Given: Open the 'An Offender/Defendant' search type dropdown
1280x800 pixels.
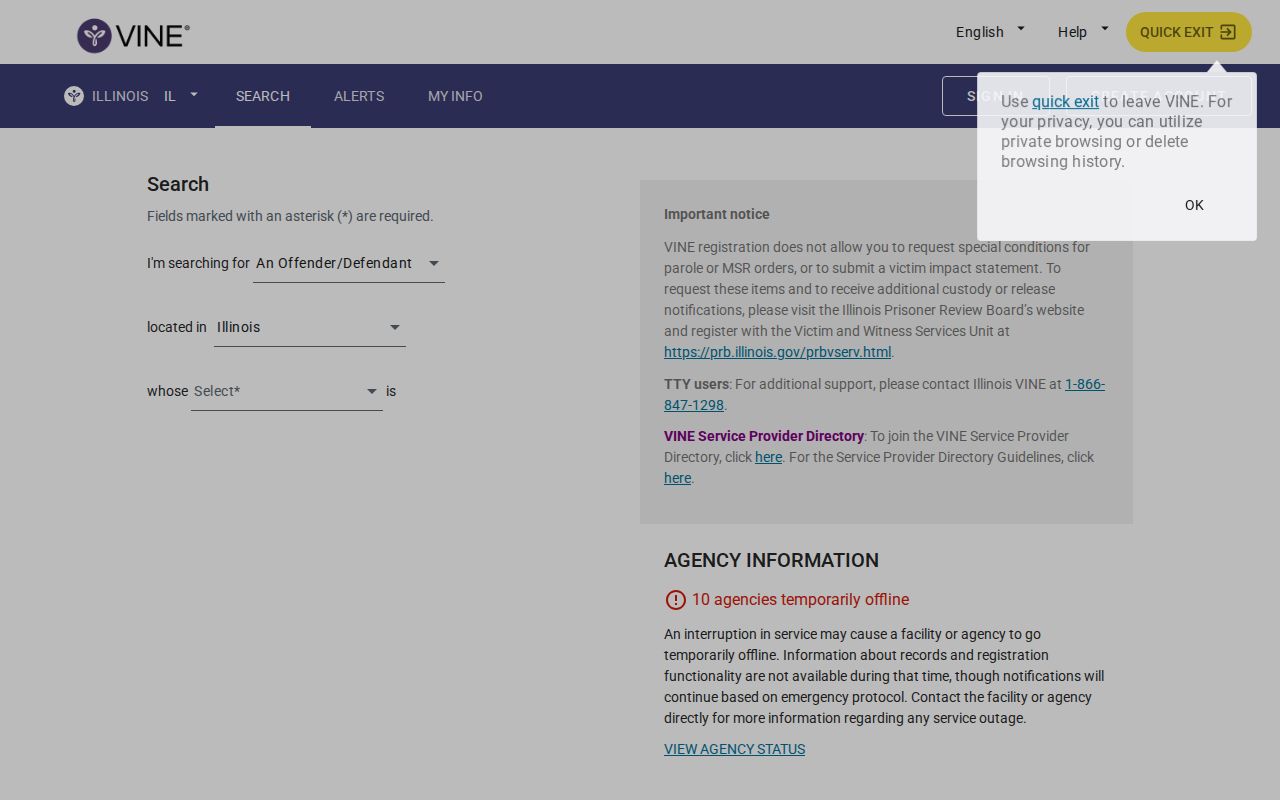Looking at the screenshot, I should [349, 264].
